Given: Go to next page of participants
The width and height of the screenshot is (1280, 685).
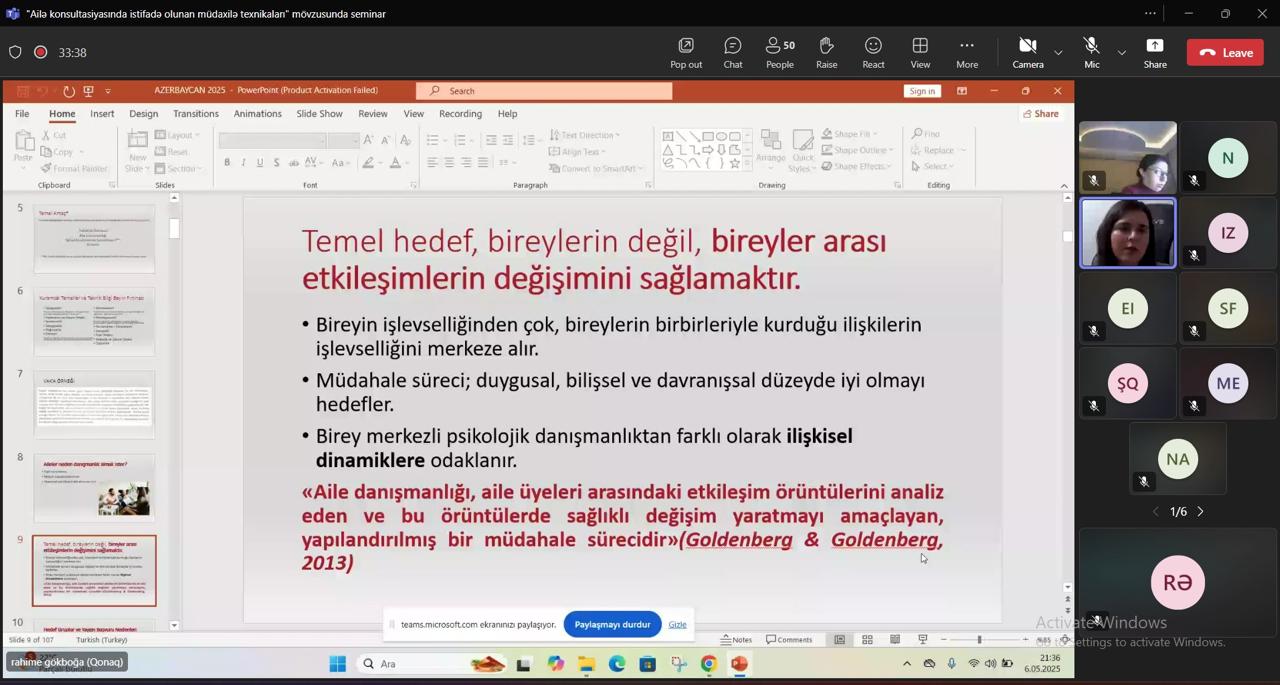Looking at the screenshot, I should coord(1201,512).
